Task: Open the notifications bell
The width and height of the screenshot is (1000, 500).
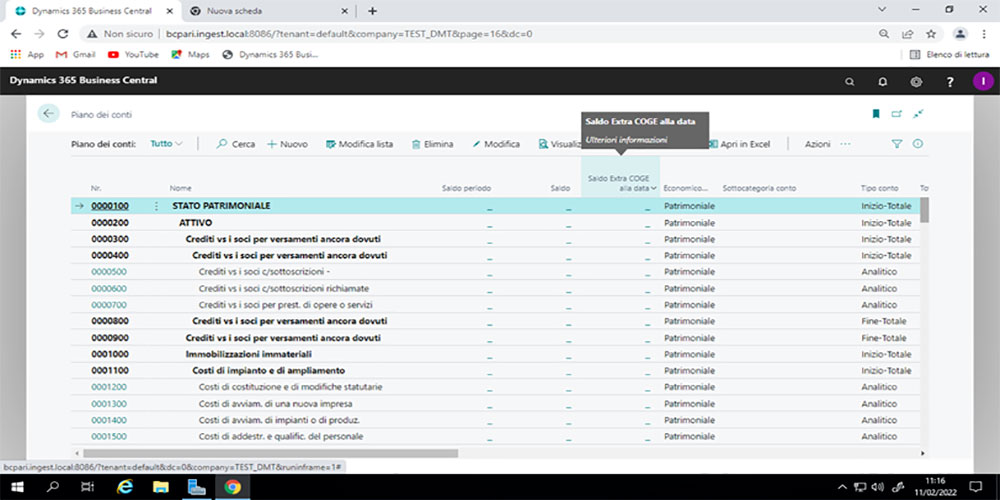Action: click(883, 82)
